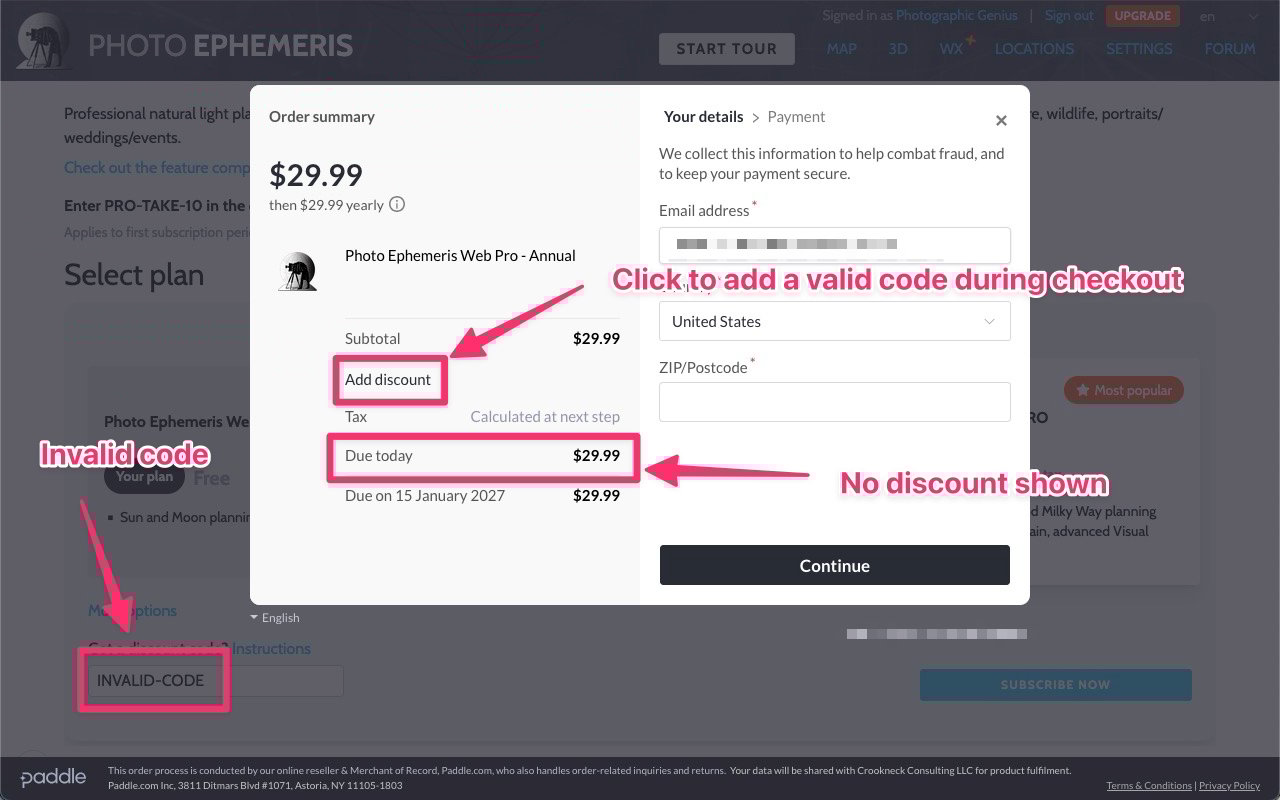
Task: Click the star on WX menu
Action: click(x=970, y=41)
